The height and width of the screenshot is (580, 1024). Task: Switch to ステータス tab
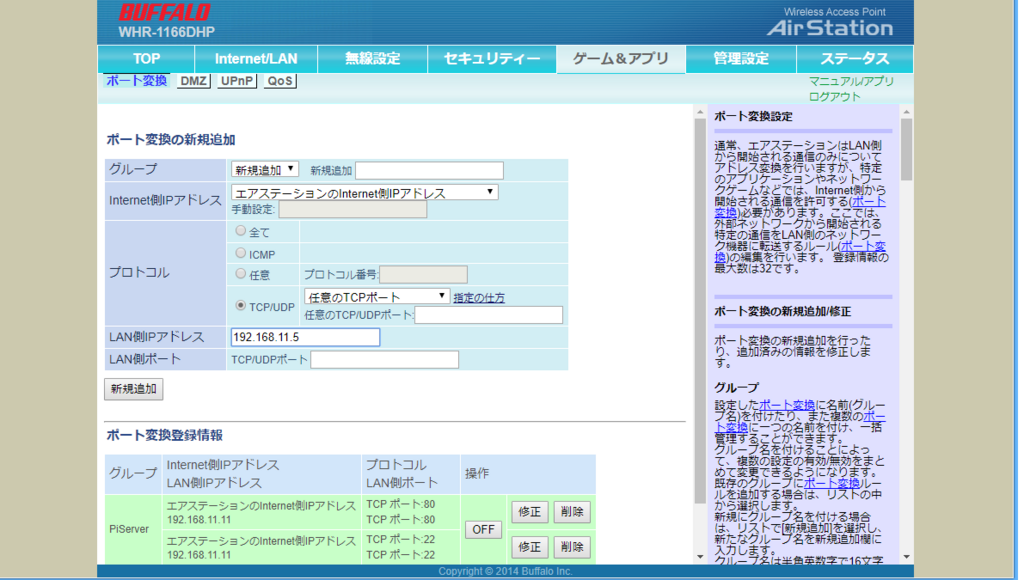coord(855,59)
